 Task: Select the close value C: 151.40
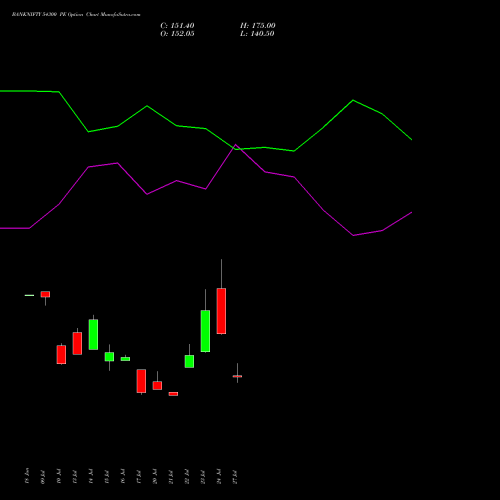coord(177,26)
